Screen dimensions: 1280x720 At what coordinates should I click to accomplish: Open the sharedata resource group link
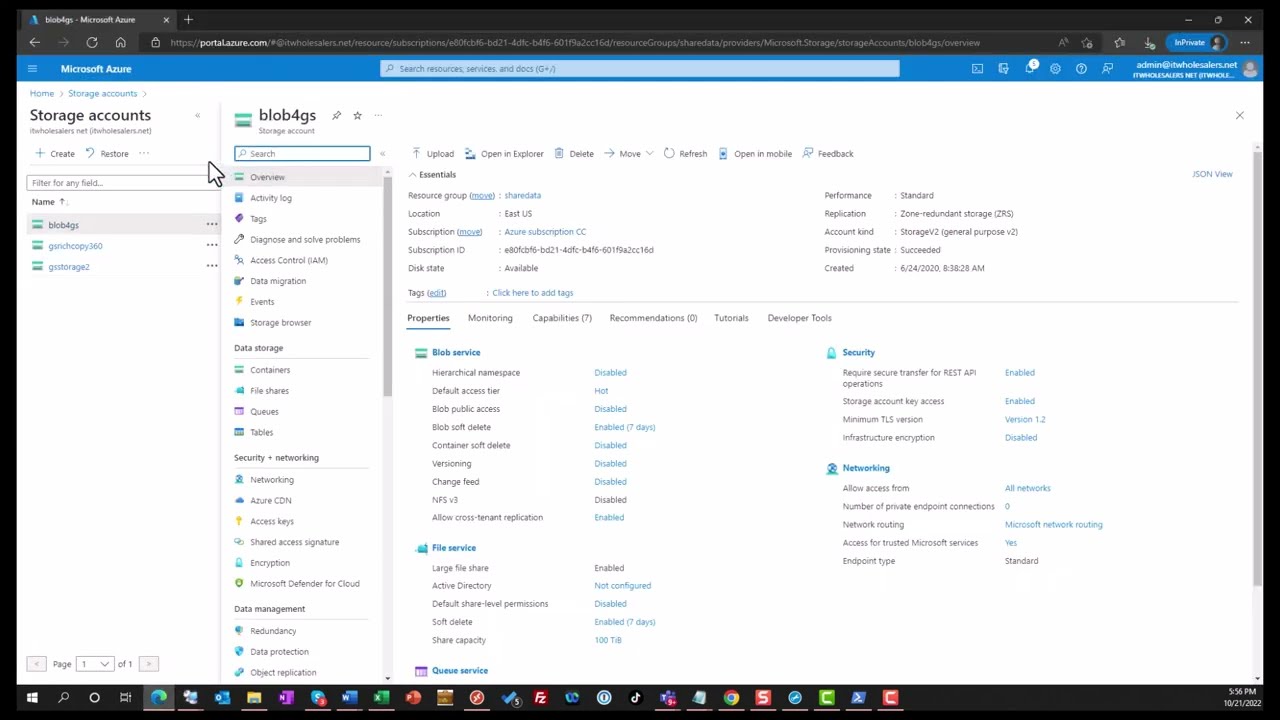click(x=522, y=196)
